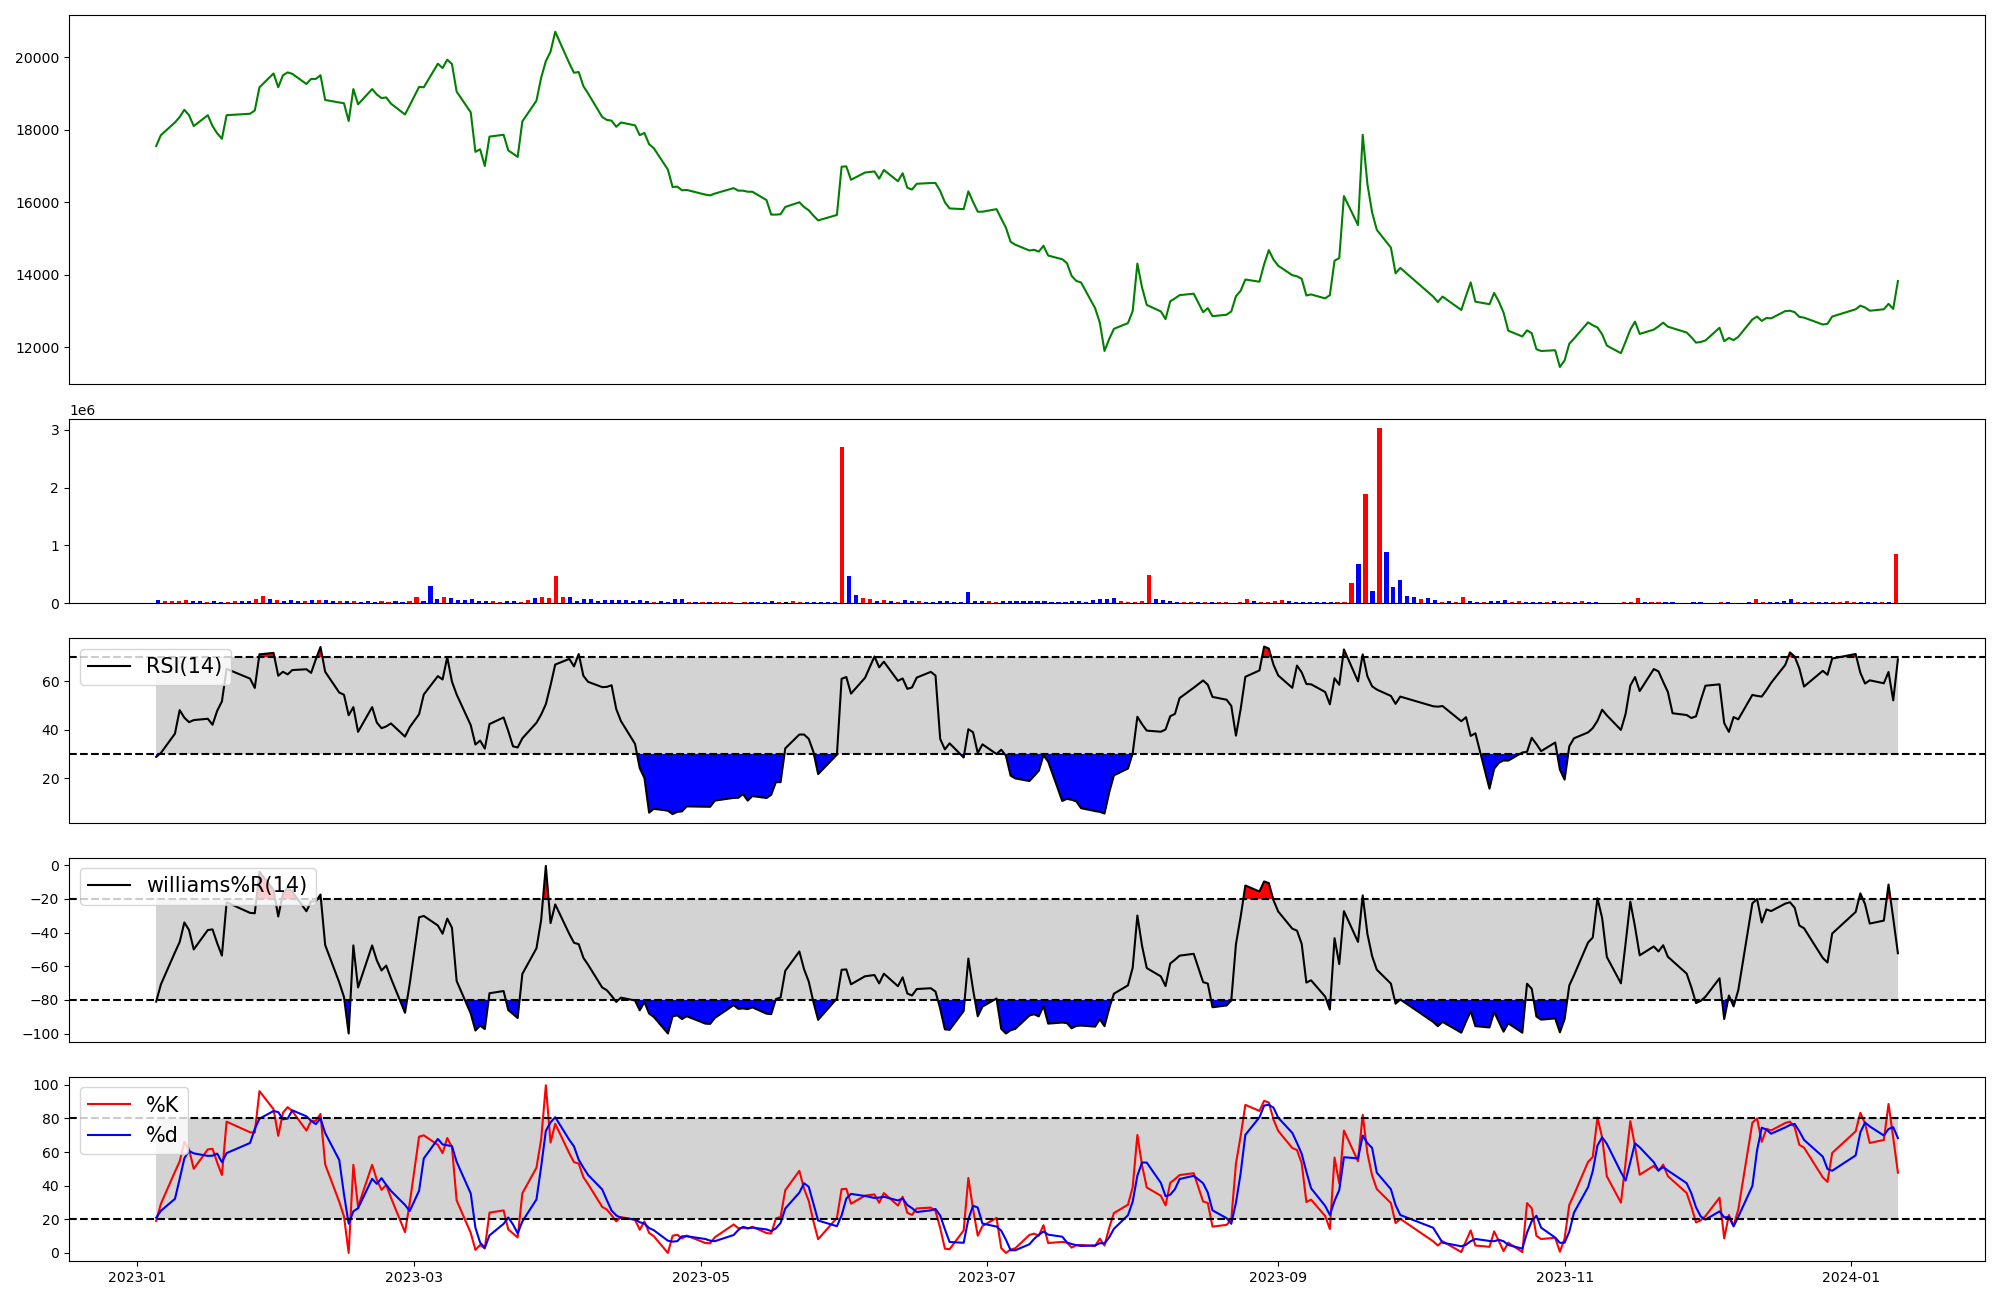2000x1300 pixels.
Task: Select the 2023-01 x-axis date label
Action: click(x=136, y=1277)
